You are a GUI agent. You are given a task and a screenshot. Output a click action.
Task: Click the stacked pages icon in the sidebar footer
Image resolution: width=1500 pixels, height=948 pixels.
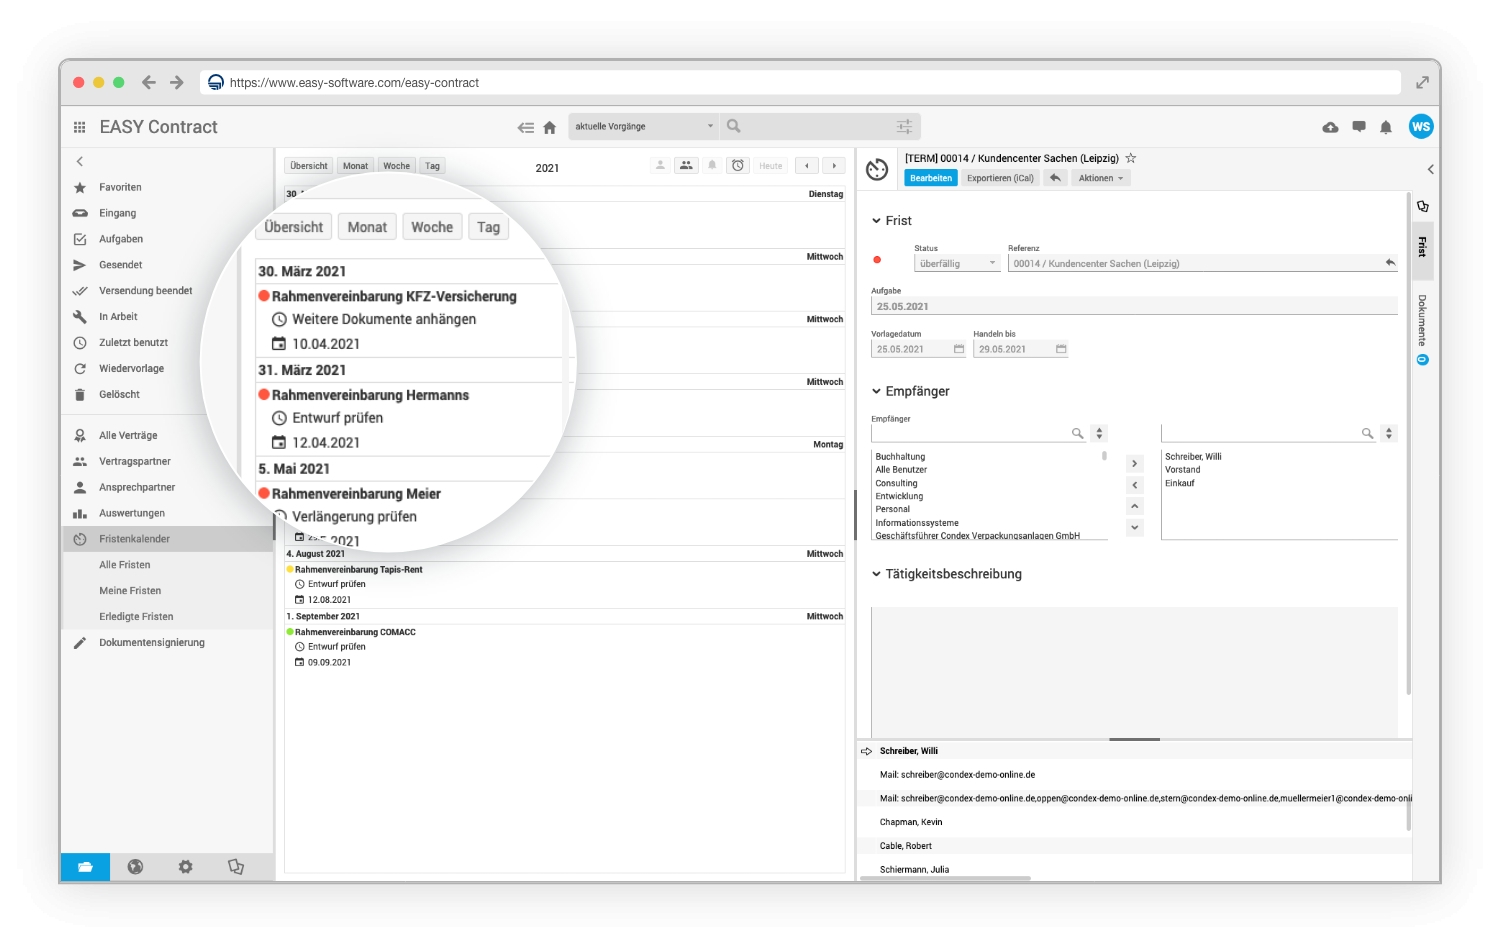point(236,867)
